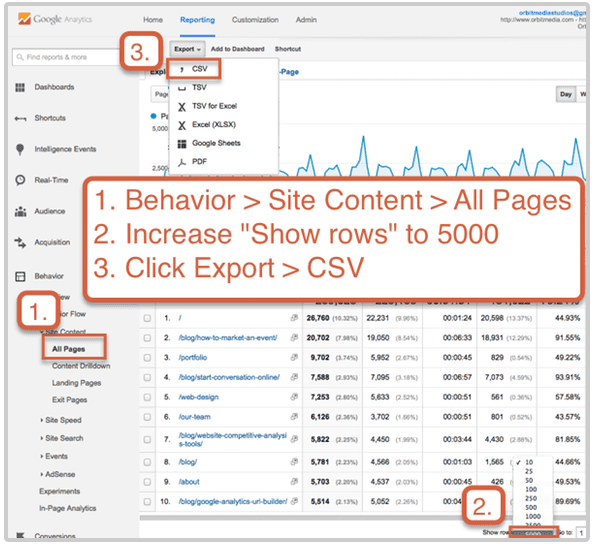Click the Google Analytics logo
Image resolution: width=596 pixels, height=549 pixels.
click(55, 19)
